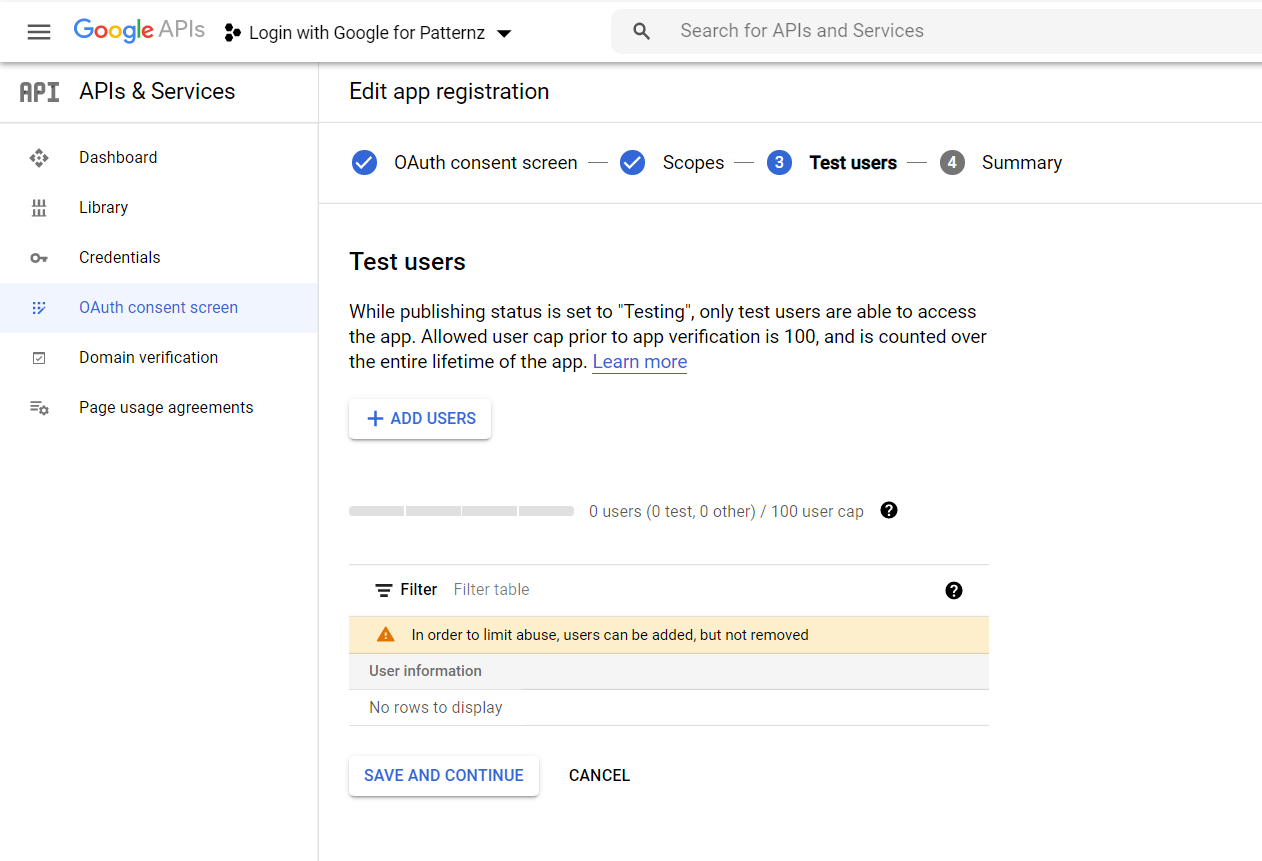Open the Learn more link
1262x861 pixels.
(x=639, y=362)
